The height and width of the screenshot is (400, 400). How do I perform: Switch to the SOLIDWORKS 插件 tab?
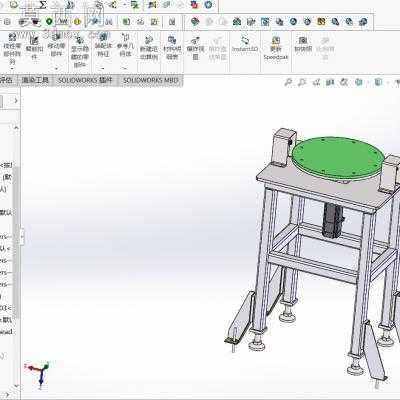(x=85, y=80)
